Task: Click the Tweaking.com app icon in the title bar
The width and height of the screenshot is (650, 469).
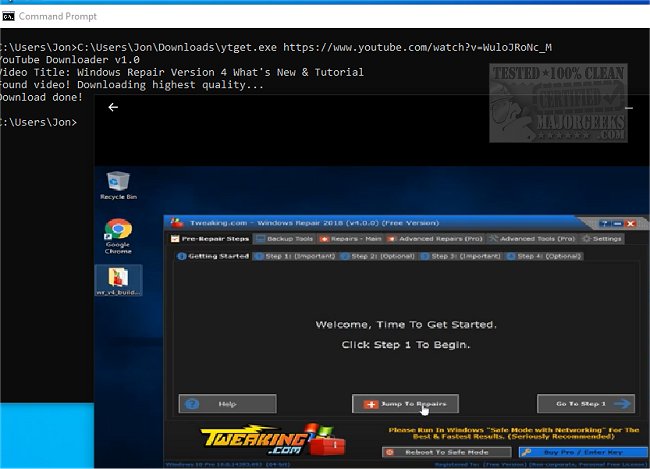Action: pos(177,223)
